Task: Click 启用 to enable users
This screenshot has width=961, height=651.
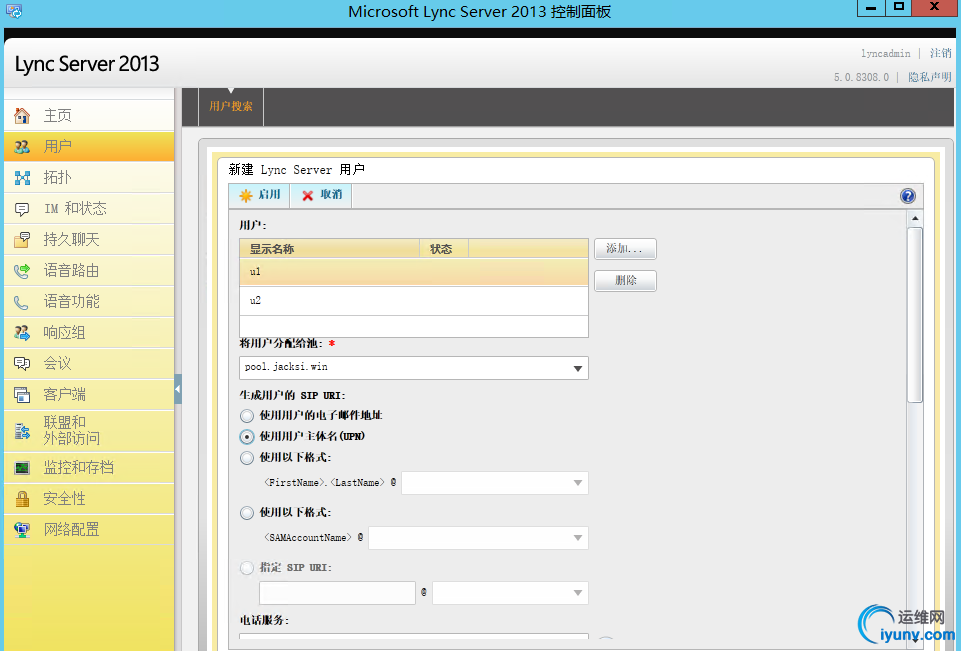Action: click(x=259, y=196)
